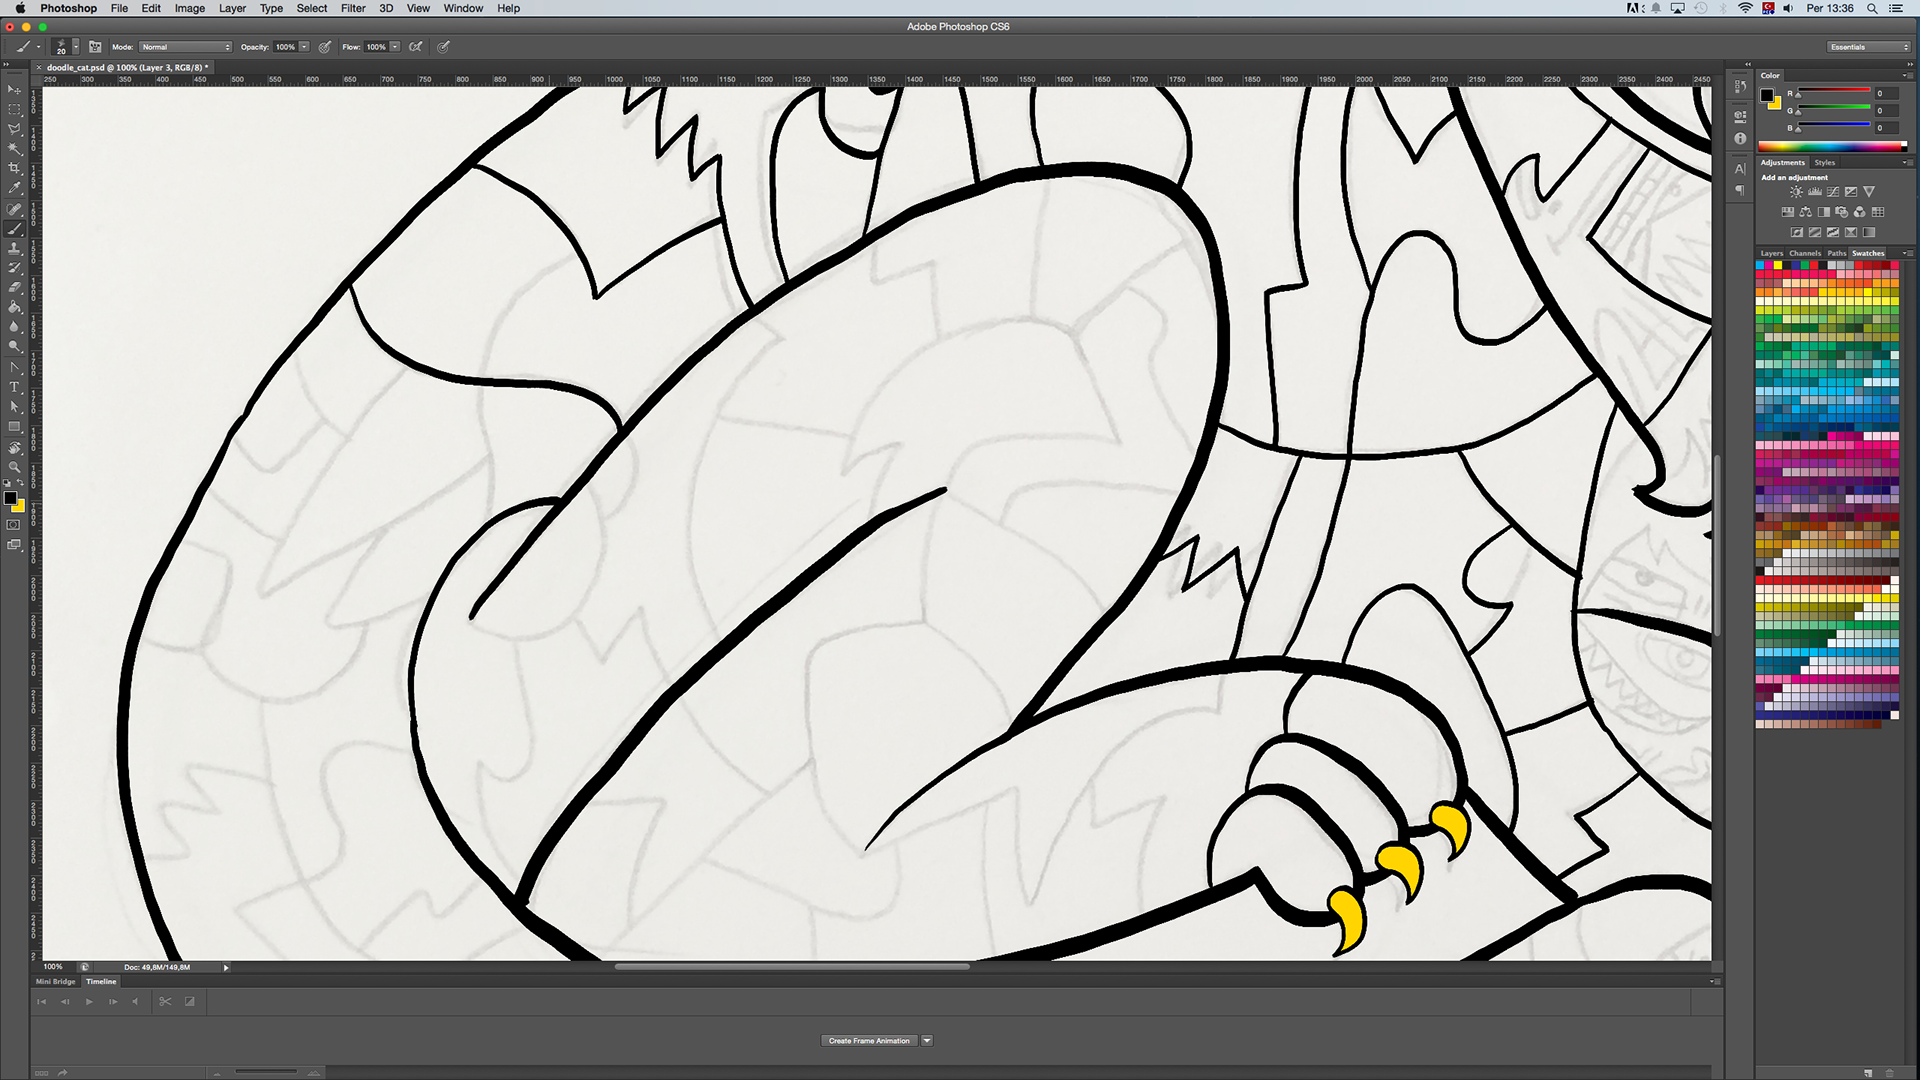
Task: Switch to the Mini Bridge tab
Action: click(56, 982)
